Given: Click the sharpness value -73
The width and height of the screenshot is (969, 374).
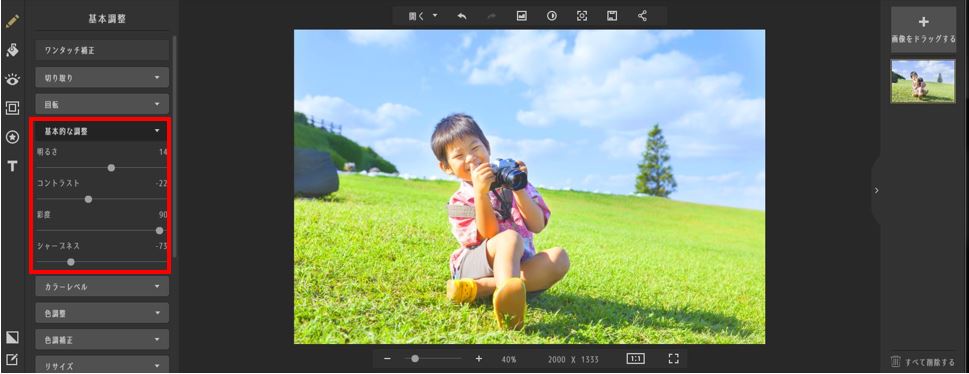Looking at the screenshot, I should click(x=161, y=246).
